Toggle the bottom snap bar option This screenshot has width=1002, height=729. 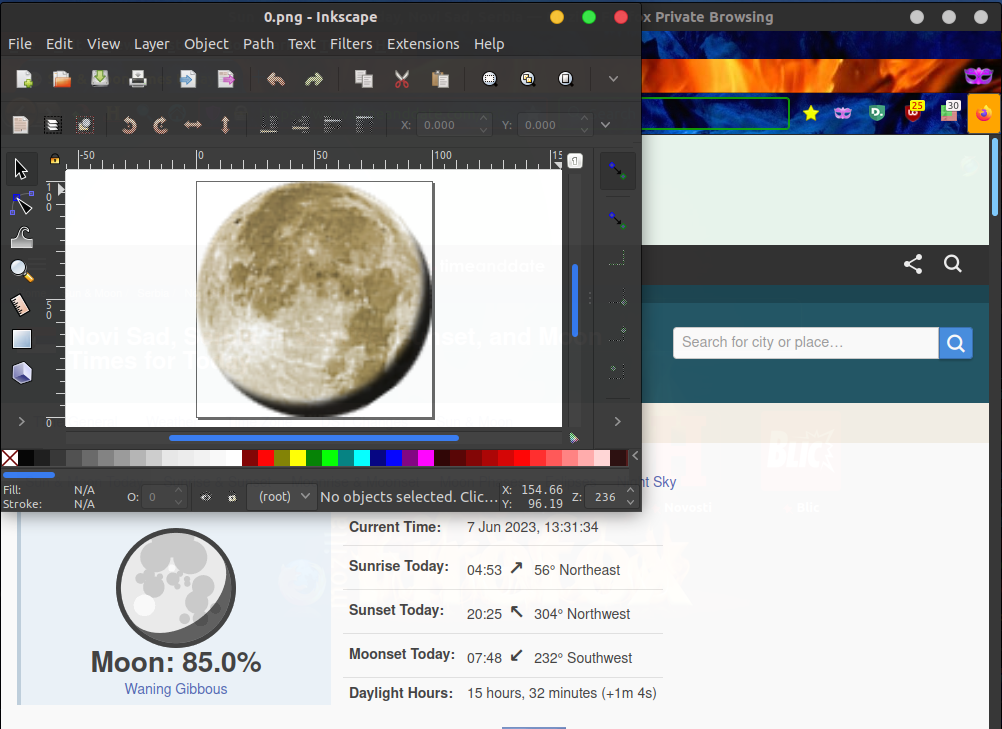pyautogui.click(x=617, y=370)
